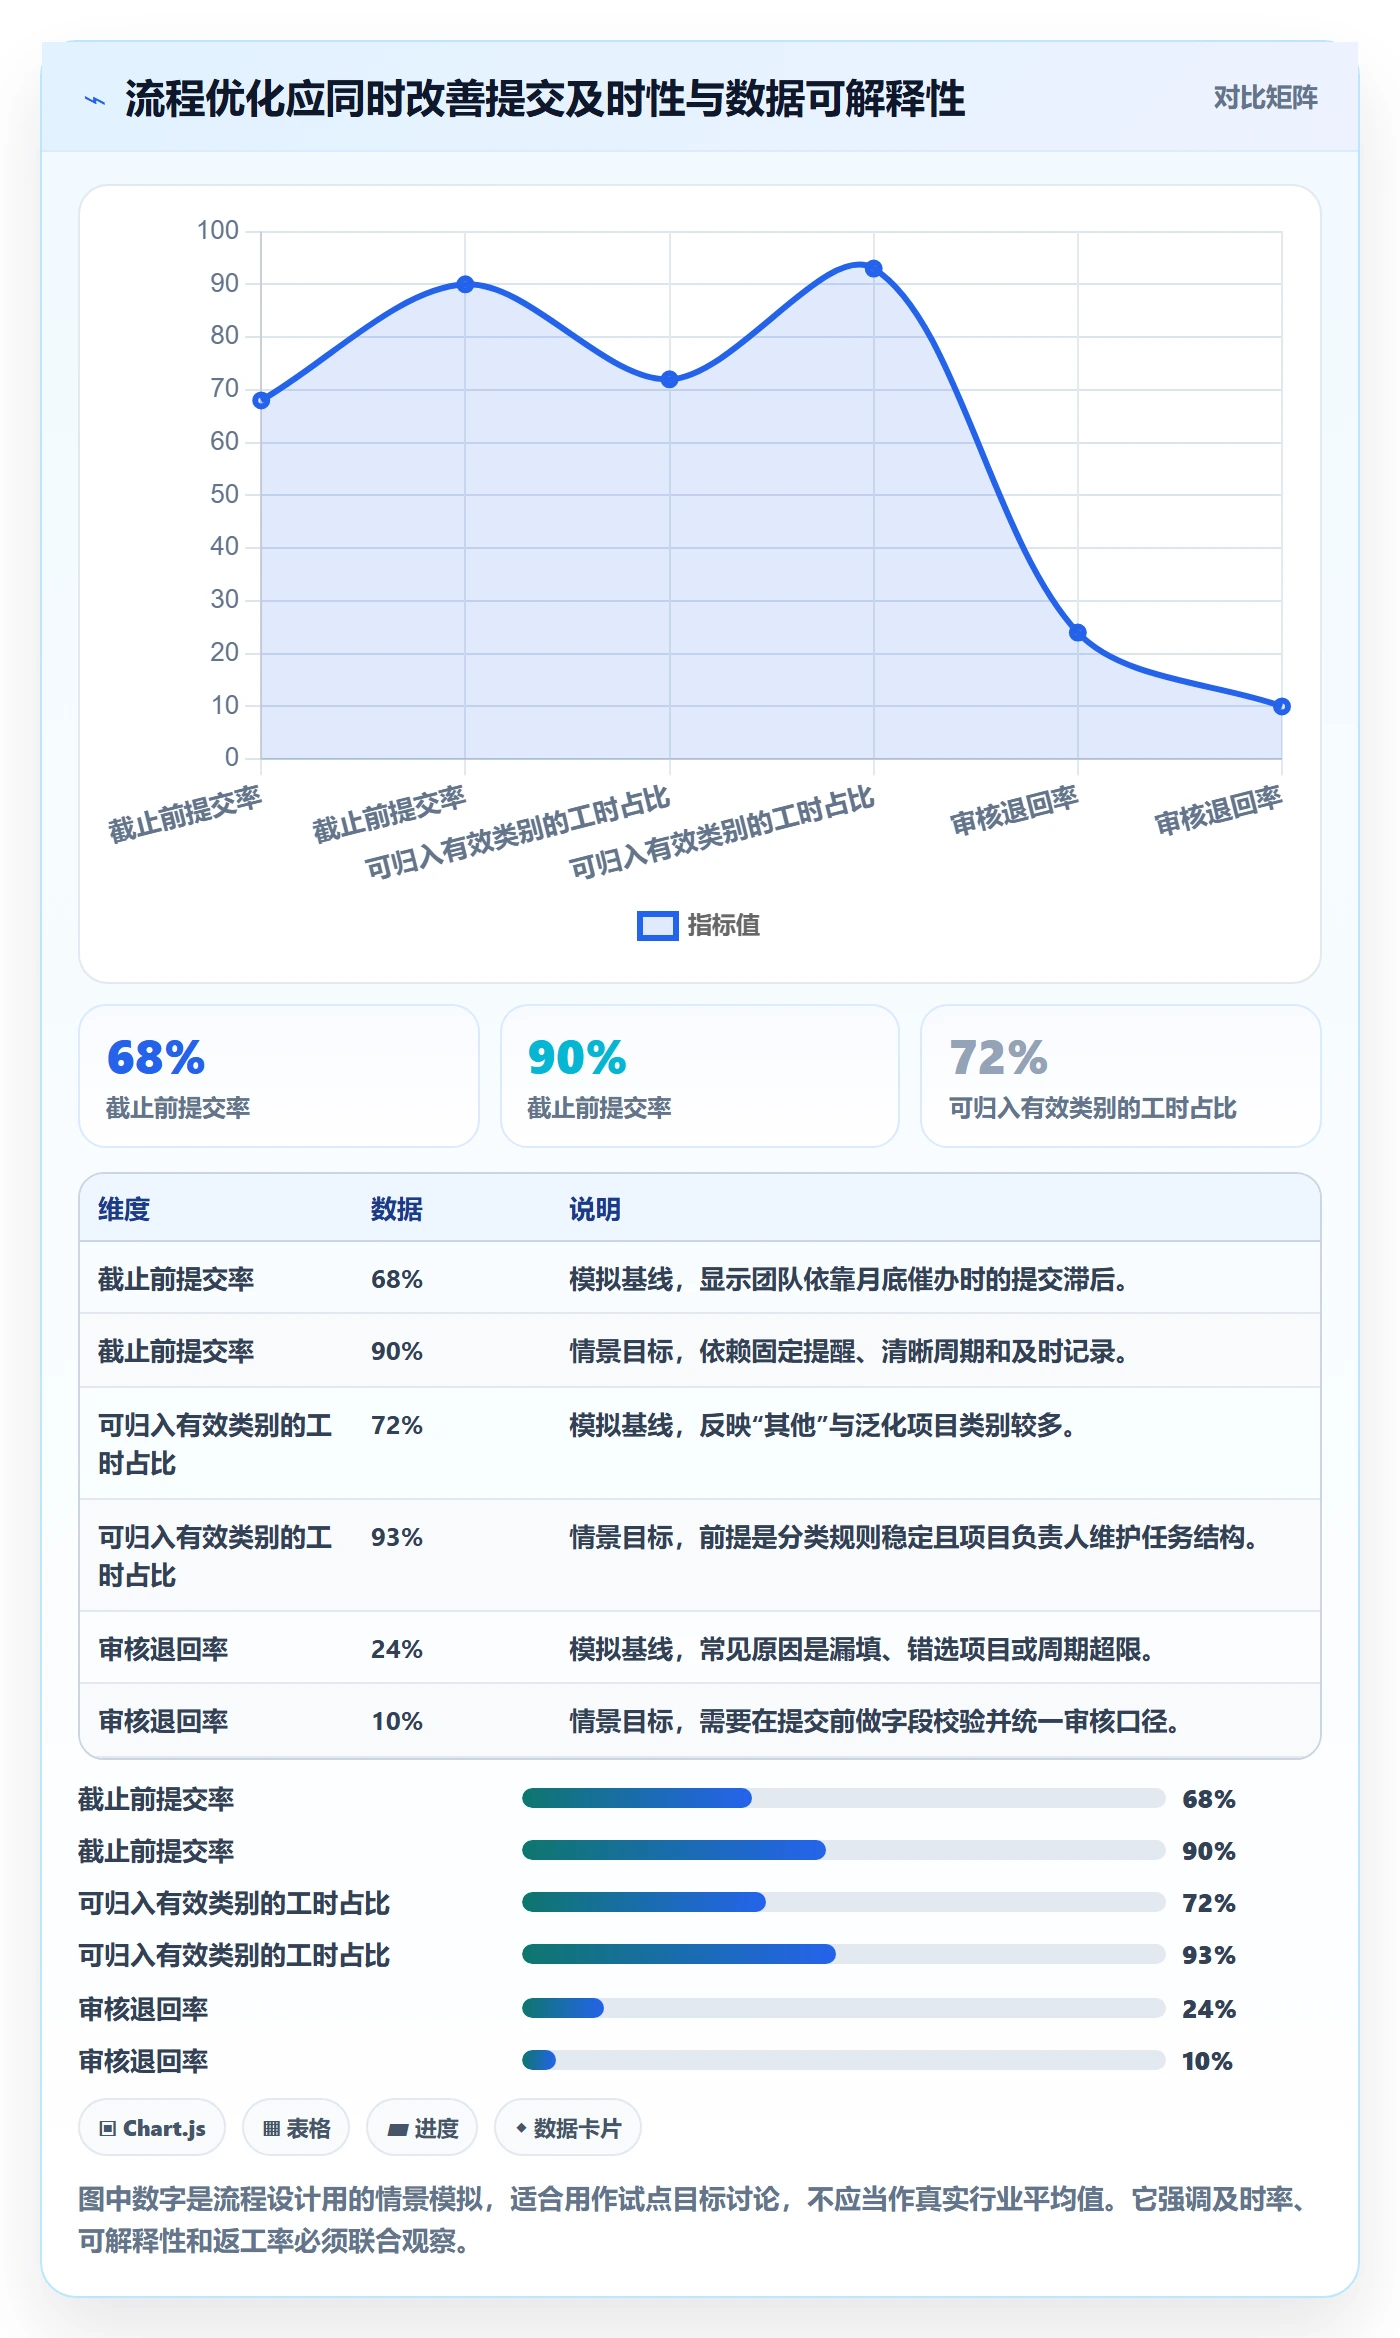The width and height of the screenshot is (1400, 2338).
Task: Click the lightning icon beside the title
Action: pyautogui.click(x=95, y=100)
